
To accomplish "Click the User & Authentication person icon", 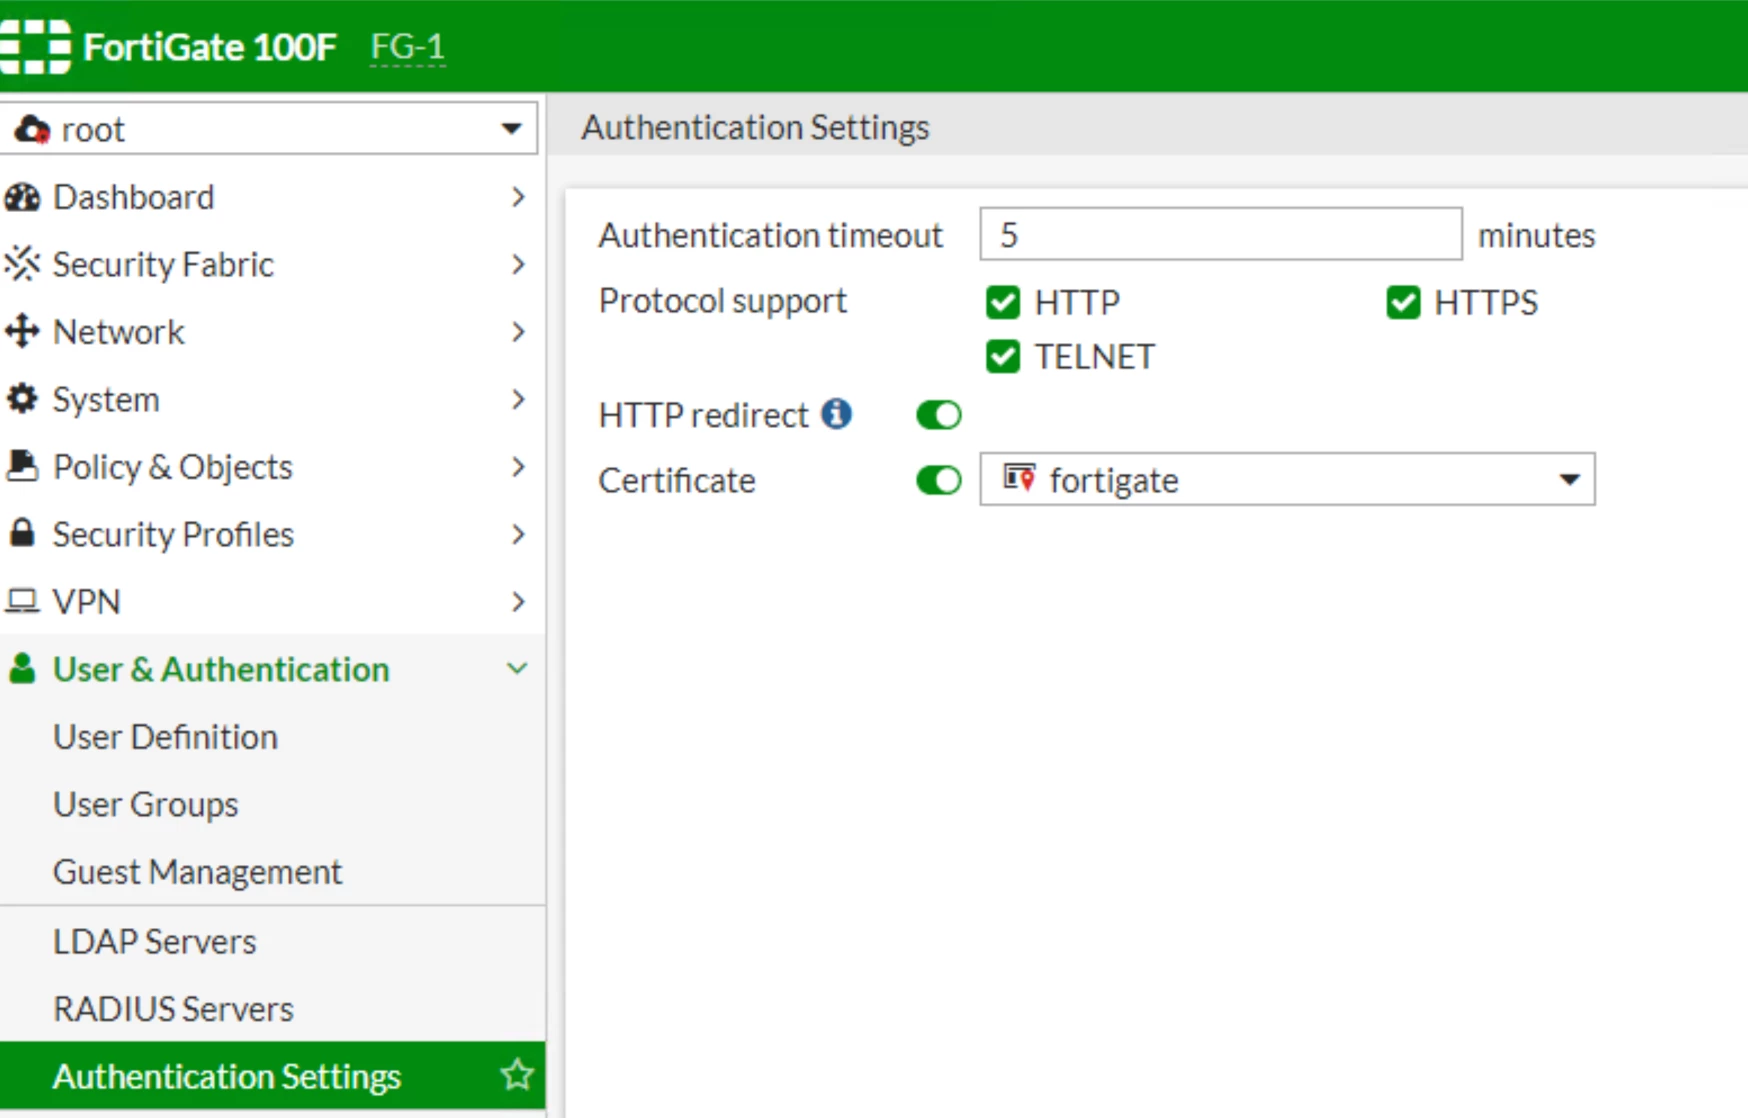I will click(22, 668).
